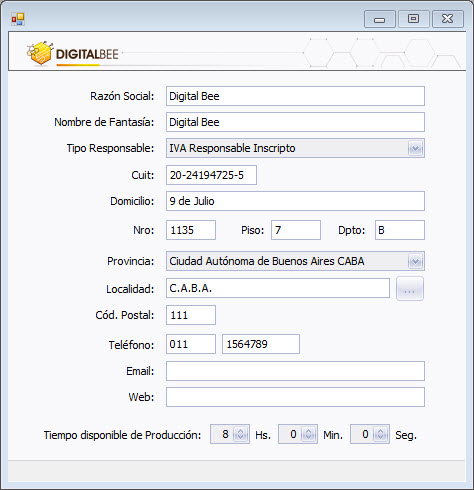
Task: Focus the Cód. Postal field
Action: [x=191, y=315]
